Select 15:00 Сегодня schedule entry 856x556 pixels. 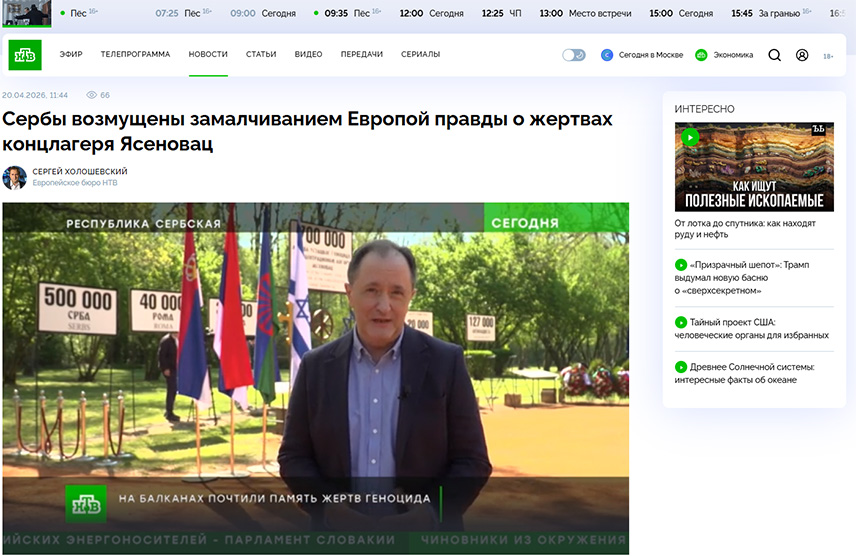click(681, 13)
